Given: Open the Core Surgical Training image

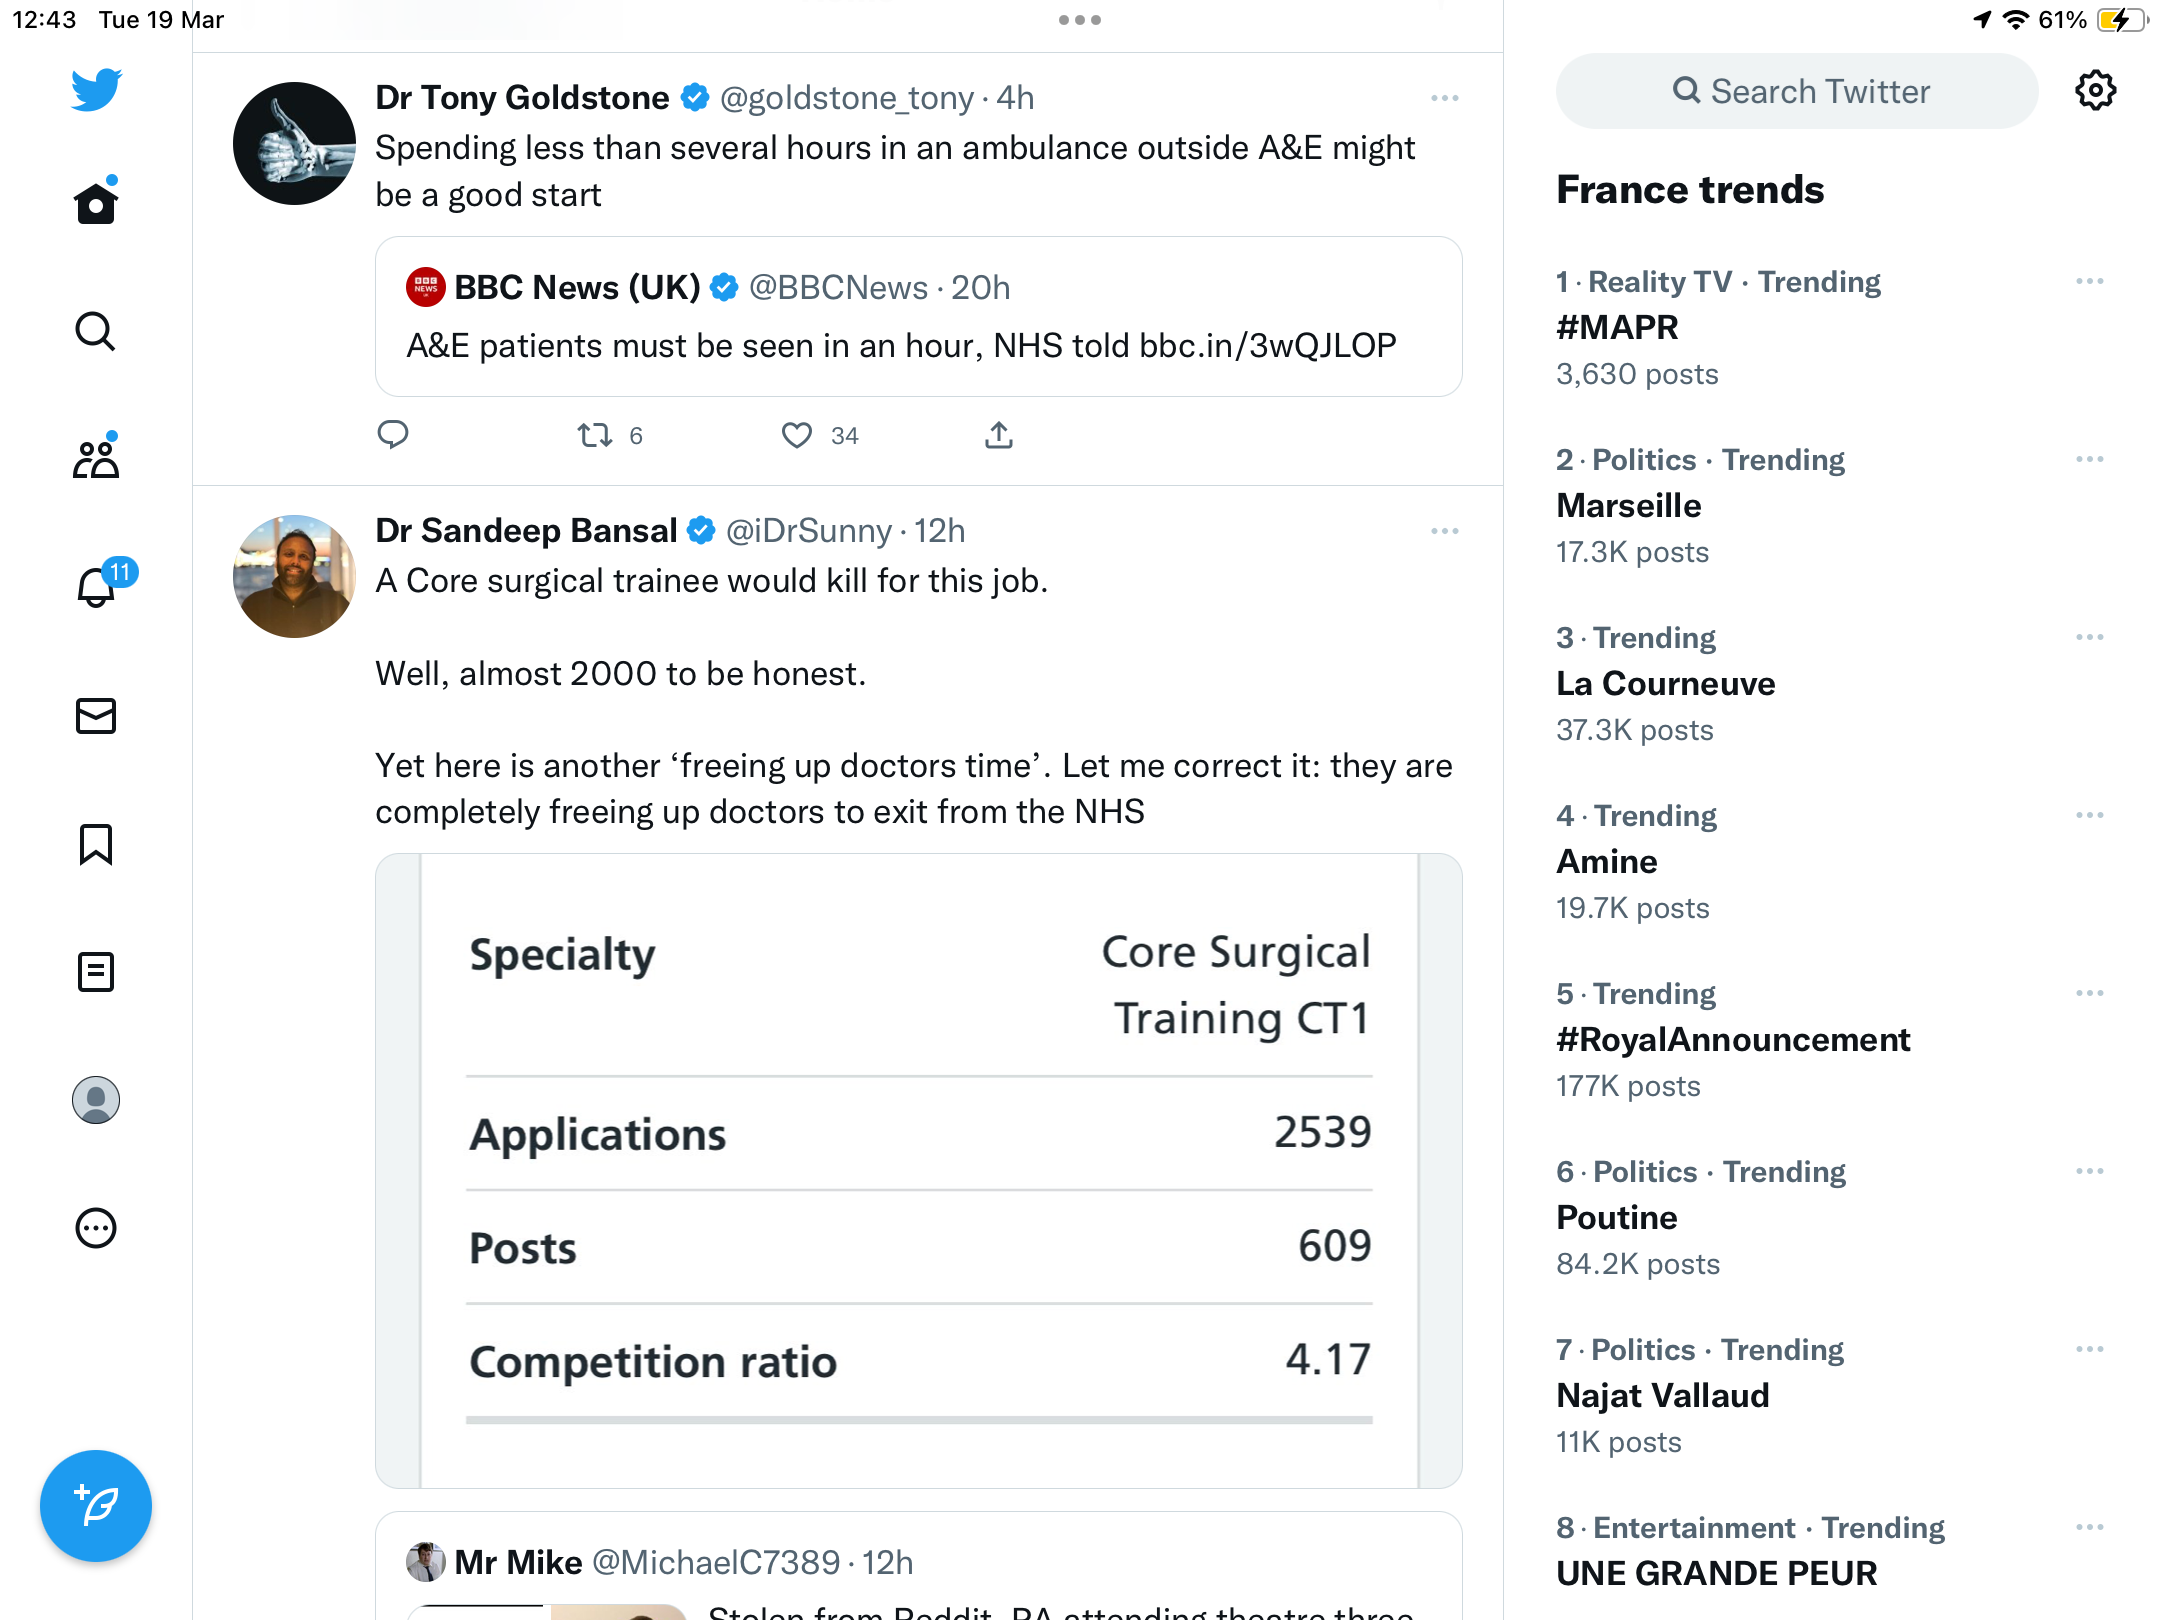Looking at the screenshot, I should click(918, 1170).
